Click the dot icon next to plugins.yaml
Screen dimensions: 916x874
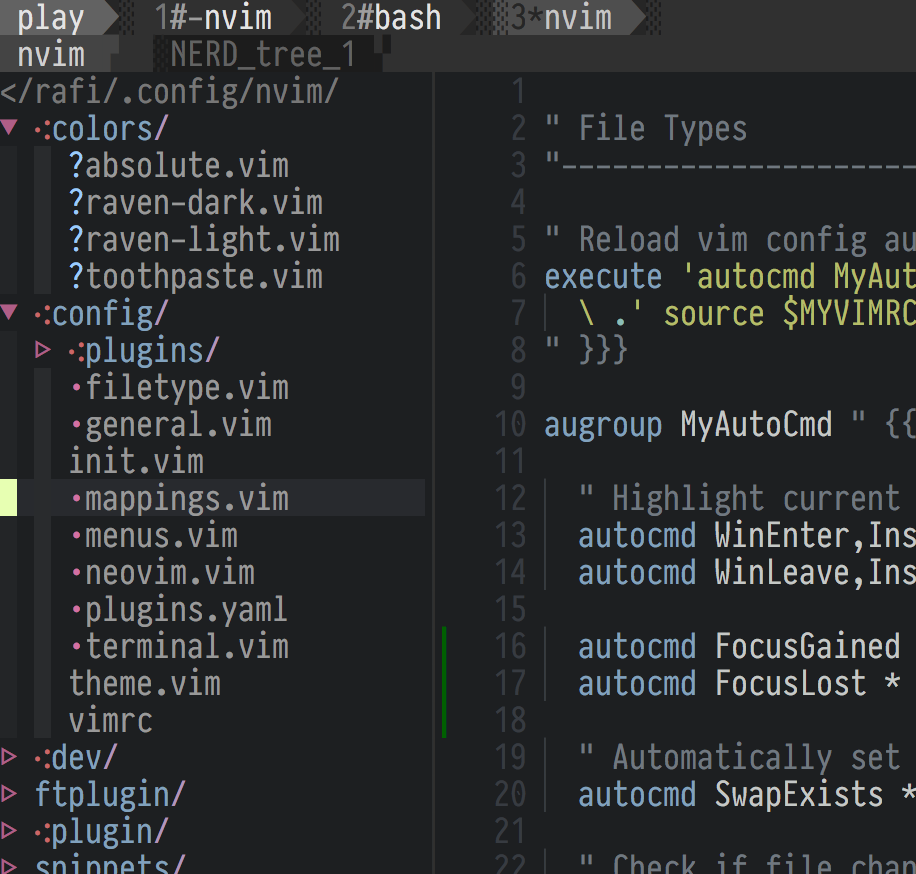[x=78, y=609]
